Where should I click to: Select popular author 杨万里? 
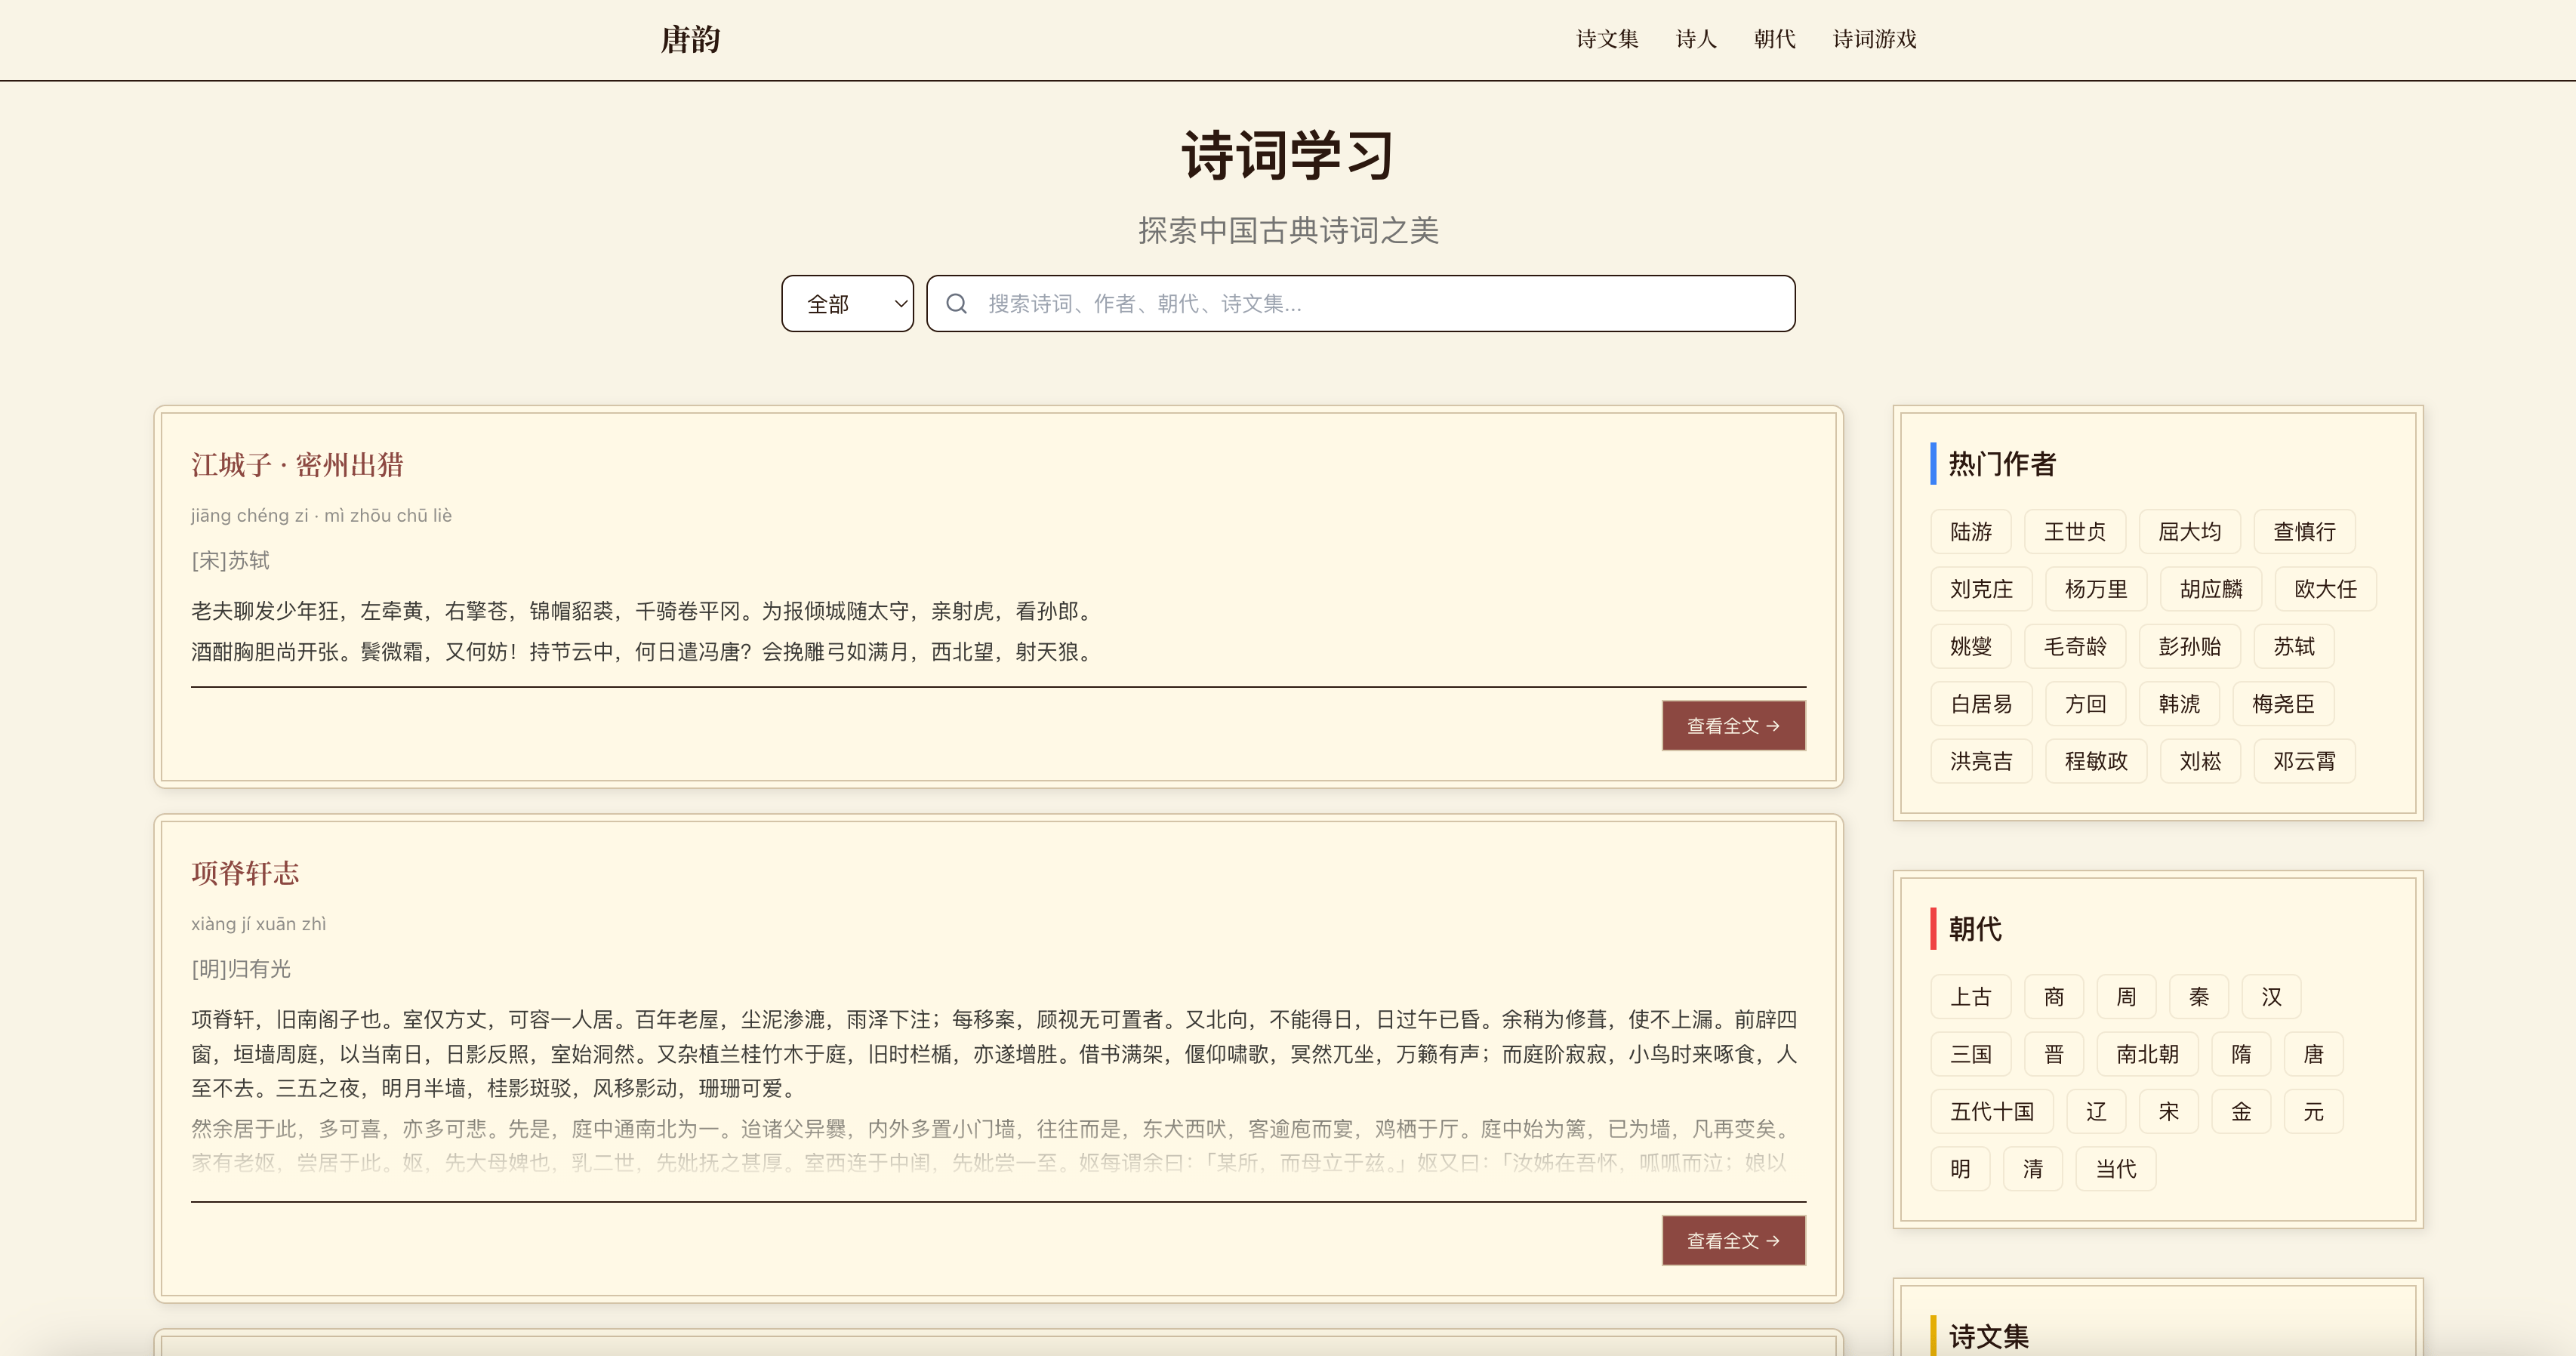pyautogui.click(x=2096, y=589)
